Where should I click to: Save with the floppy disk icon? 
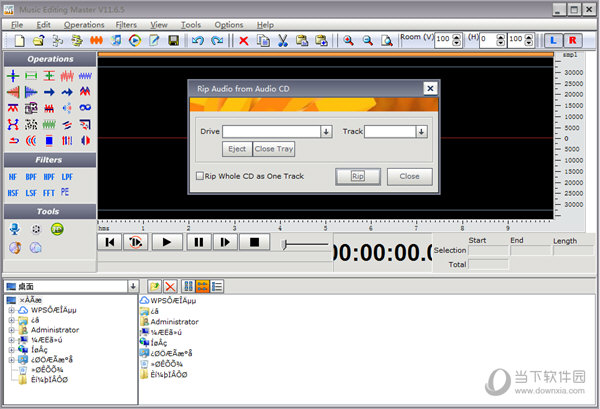174,40
